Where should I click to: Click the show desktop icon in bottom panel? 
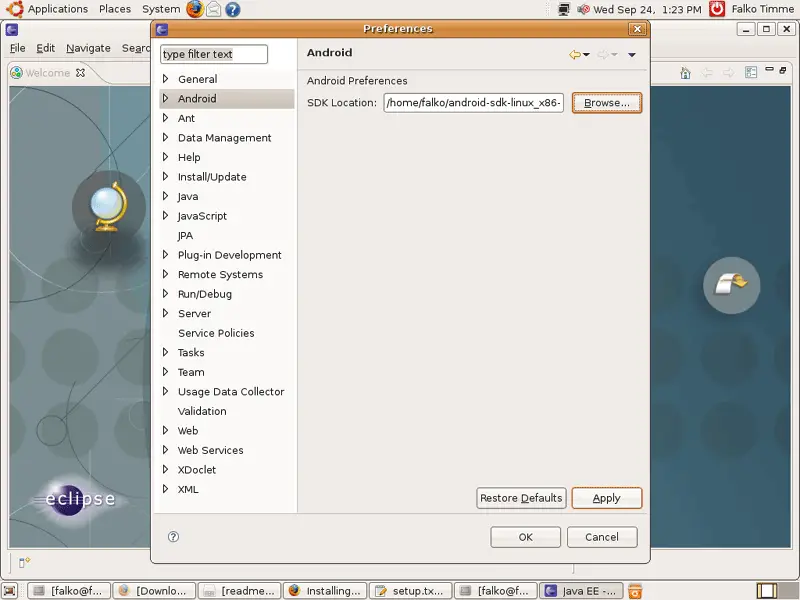pos(10,591)
